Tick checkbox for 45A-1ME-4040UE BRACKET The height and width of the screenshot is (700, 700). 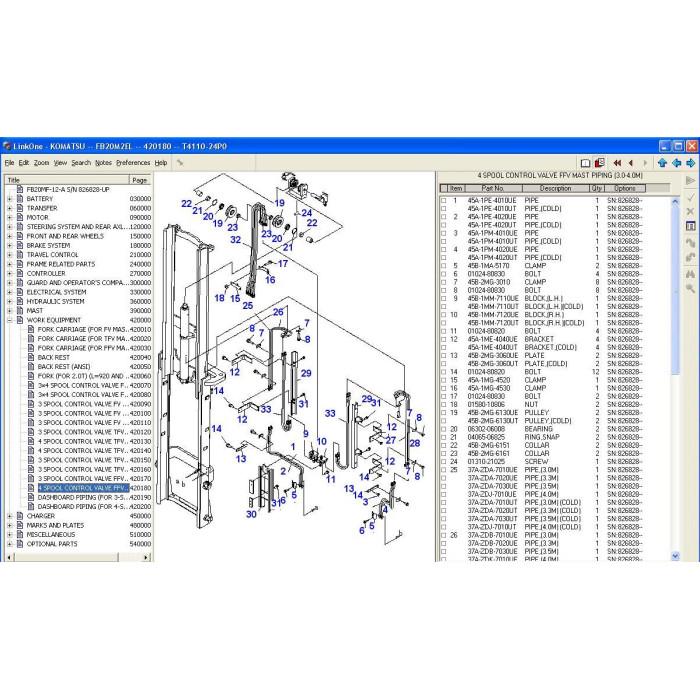[x=443, y=340]
